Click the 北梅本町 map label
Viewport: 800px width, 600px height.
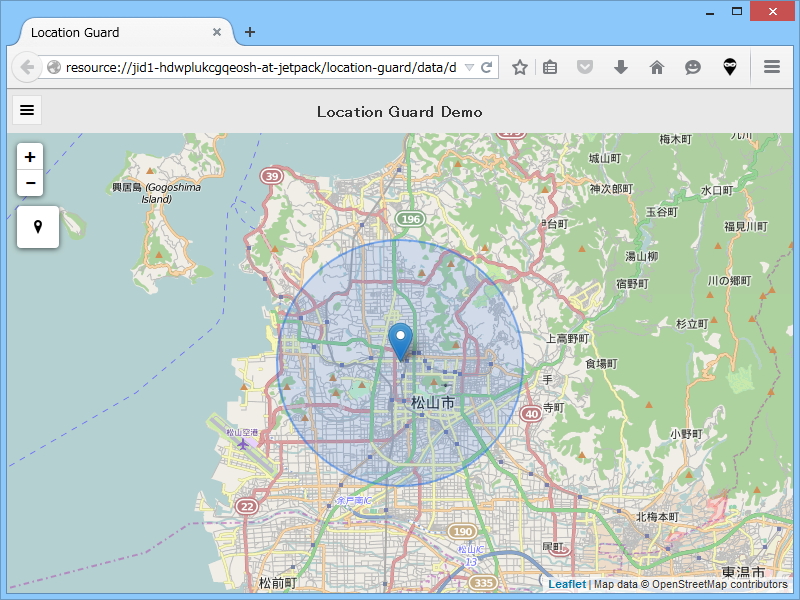pos(657,517)
